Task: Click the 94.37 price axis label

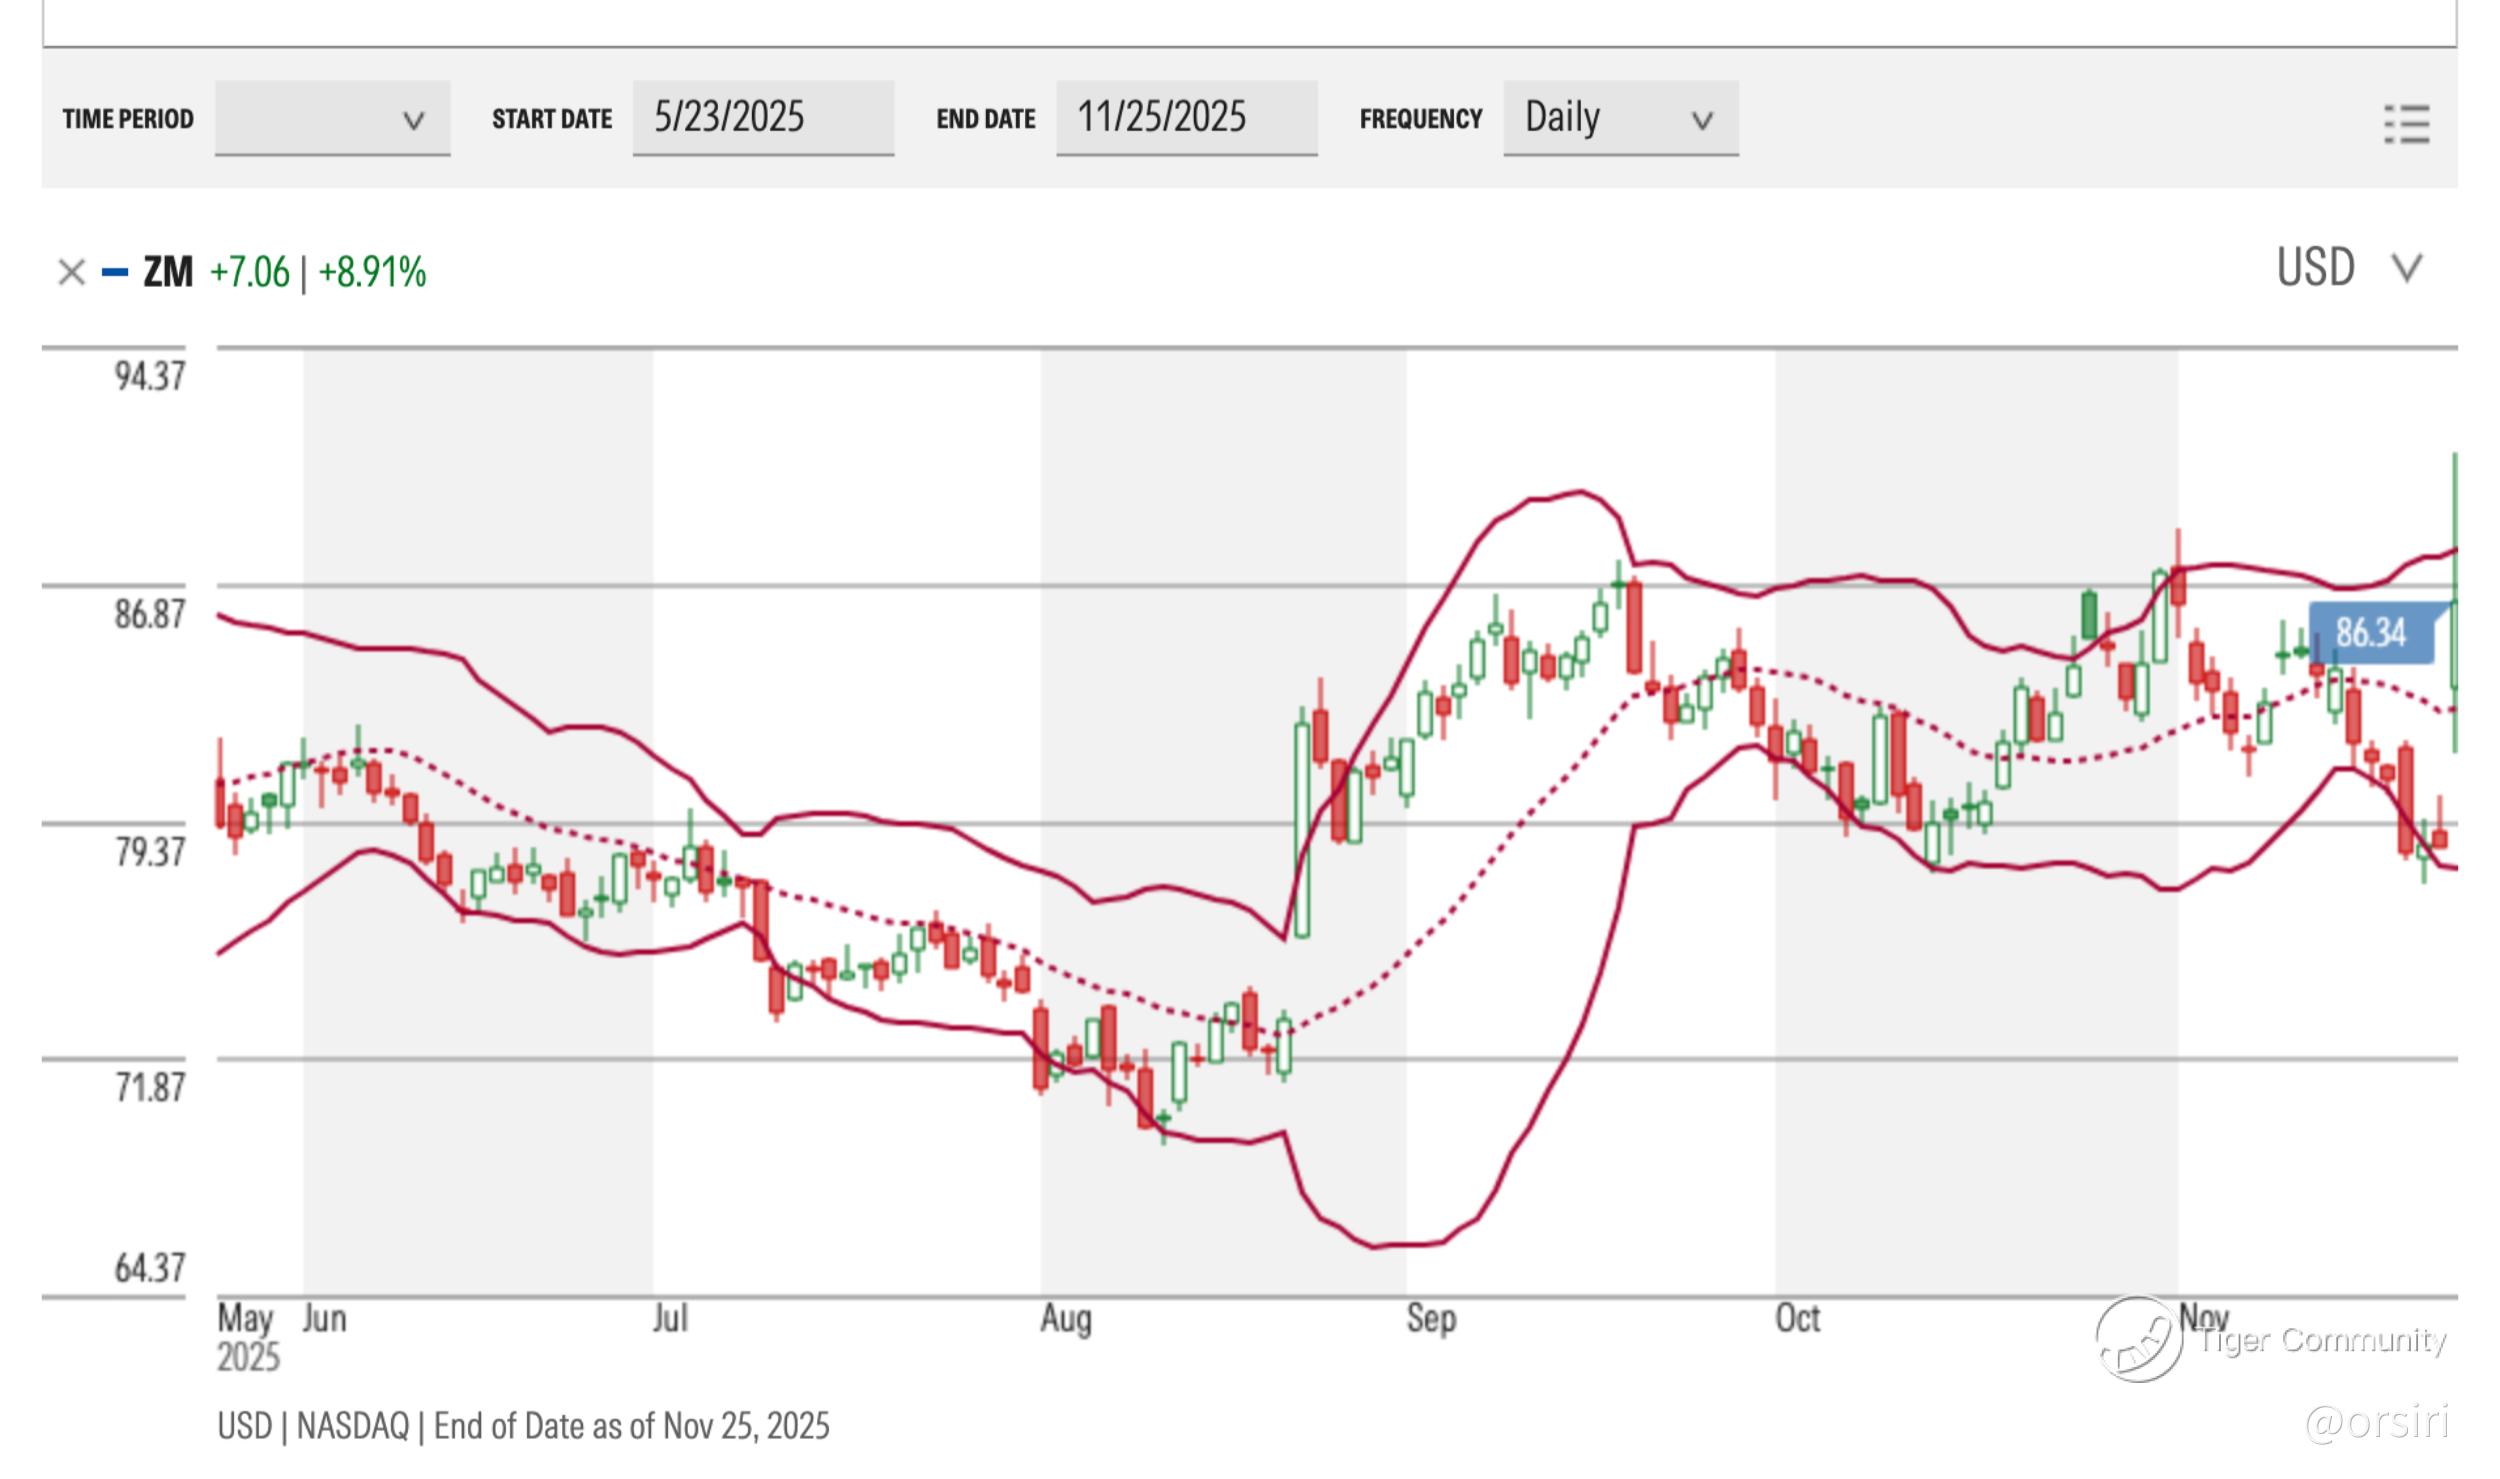Action: (x=149, y=377)
